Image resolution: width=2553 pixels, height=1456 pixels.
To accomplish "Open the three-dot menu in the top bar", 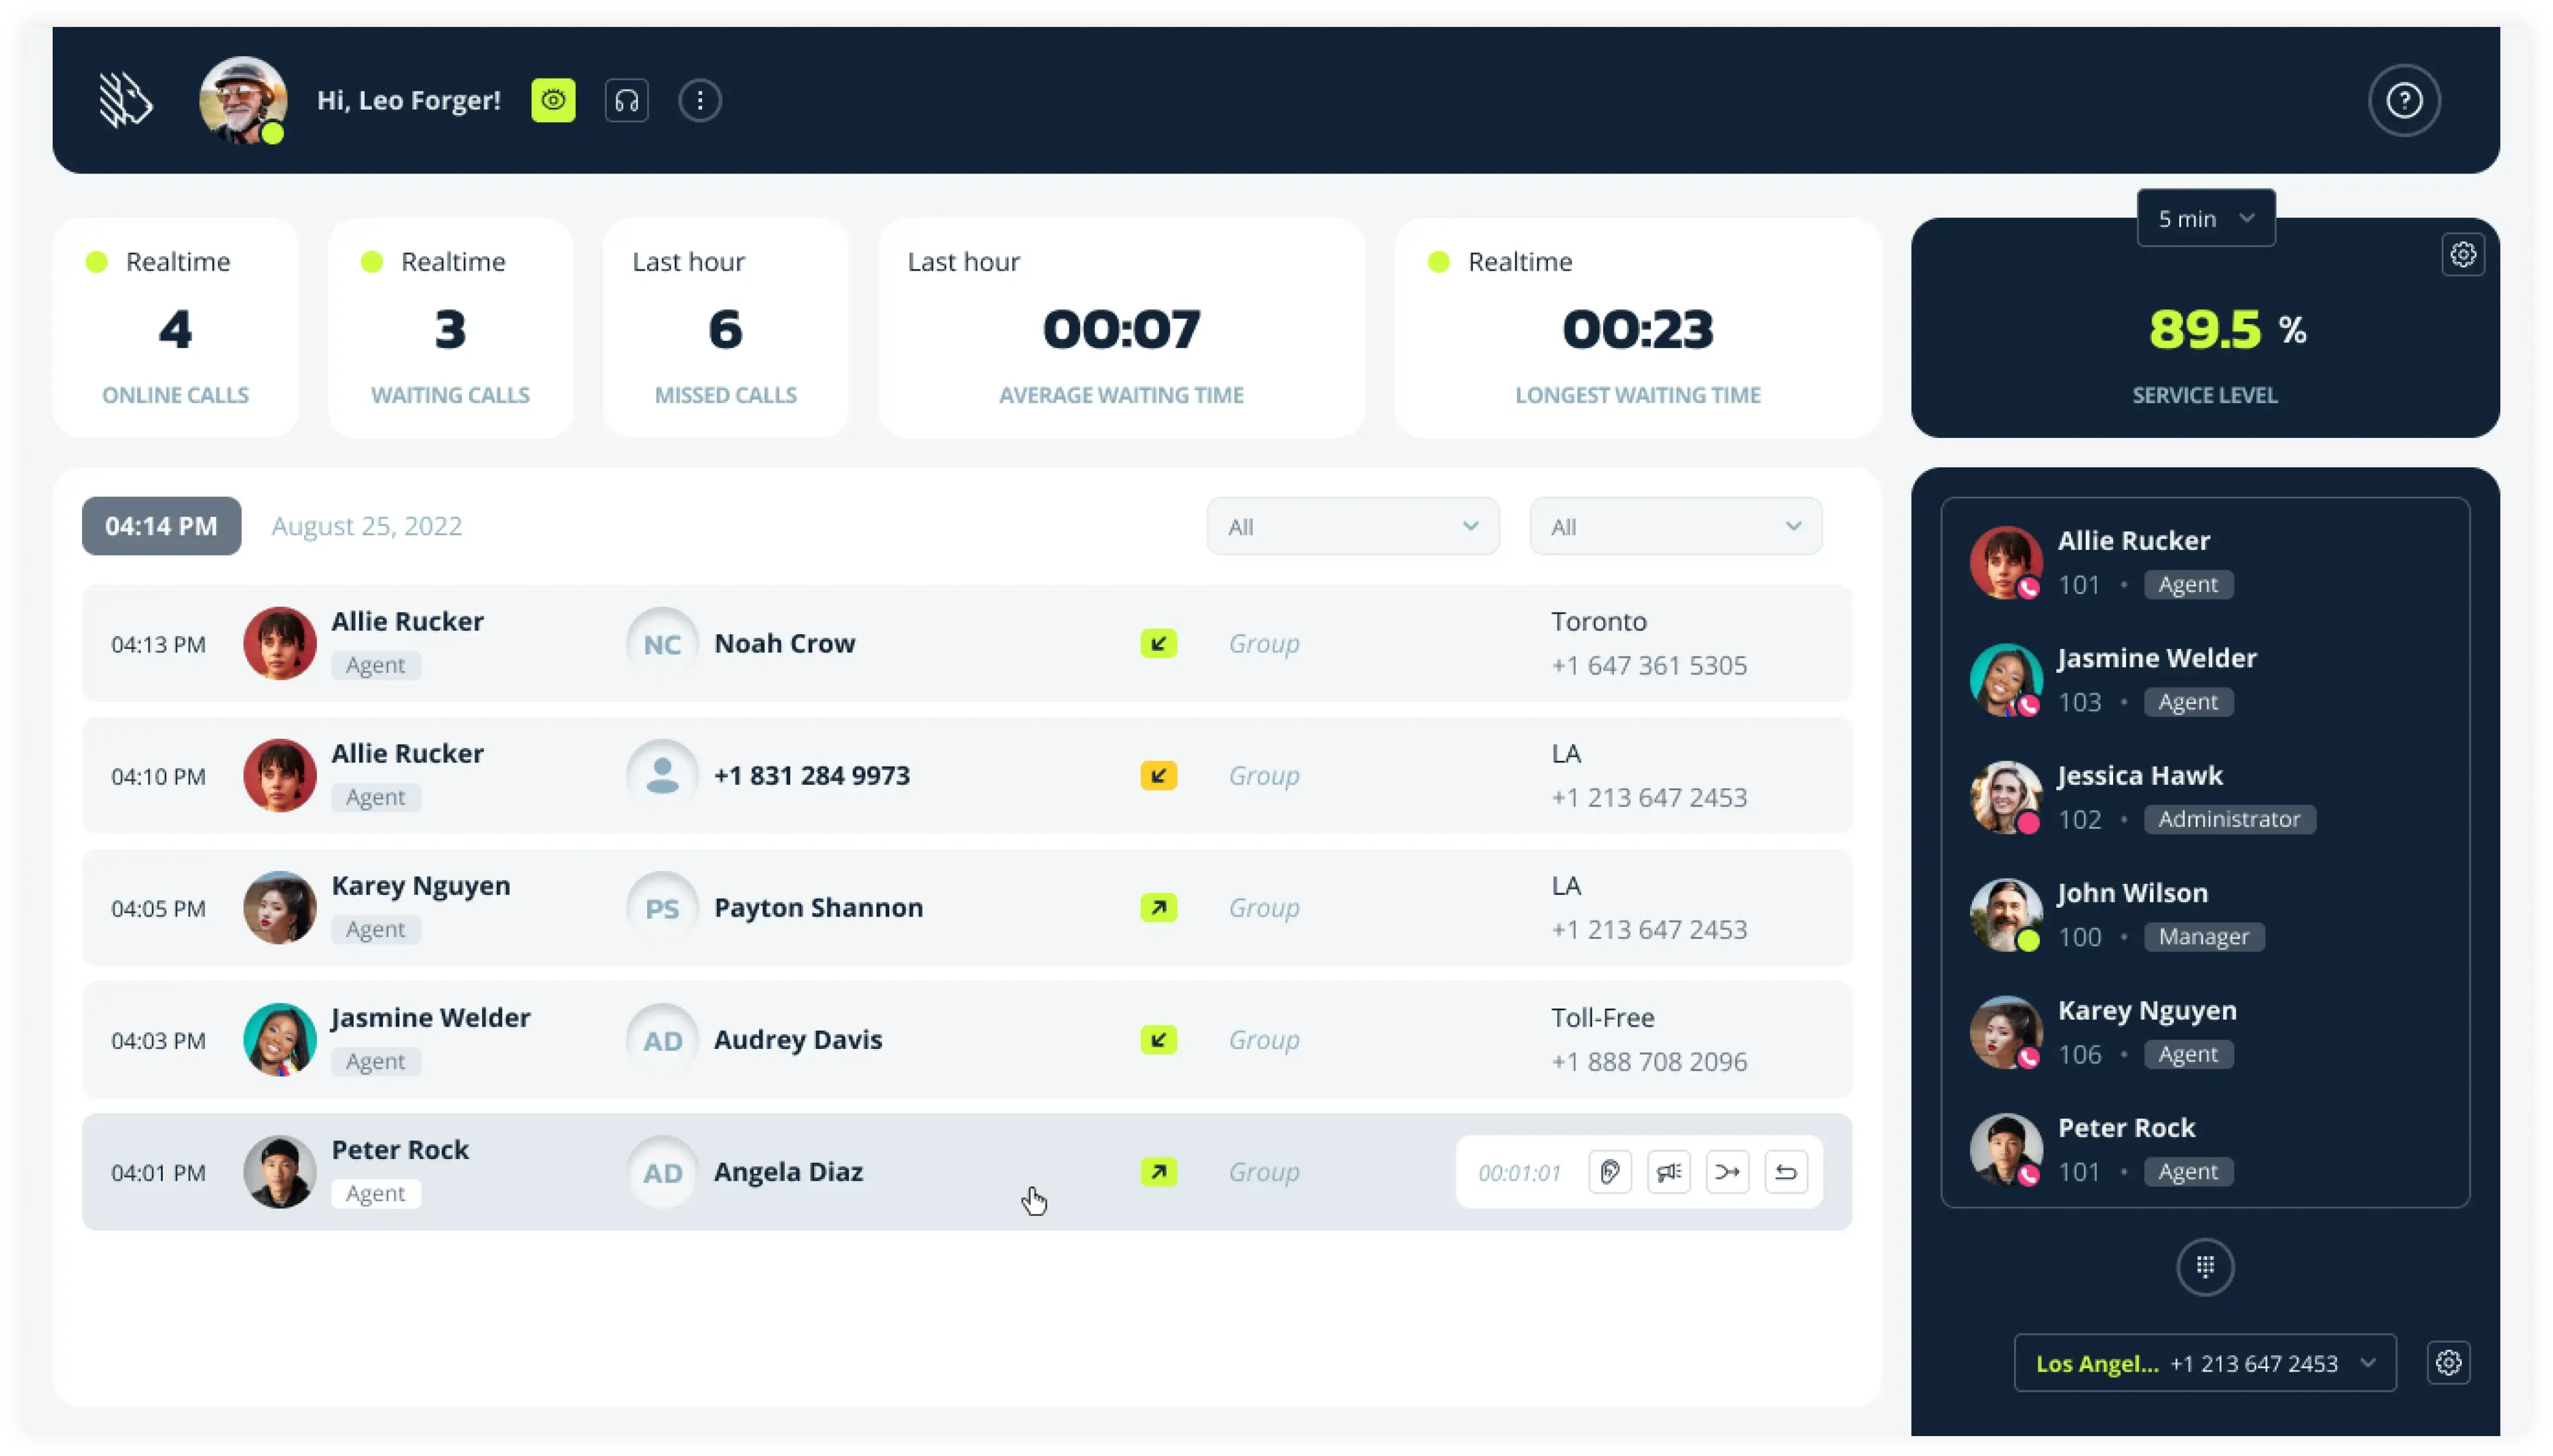I will [699, 100].
